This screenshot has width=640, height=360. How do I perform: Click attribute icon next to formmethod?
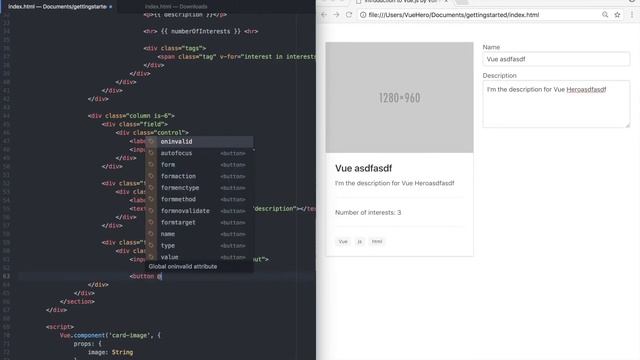click(151, 199)
